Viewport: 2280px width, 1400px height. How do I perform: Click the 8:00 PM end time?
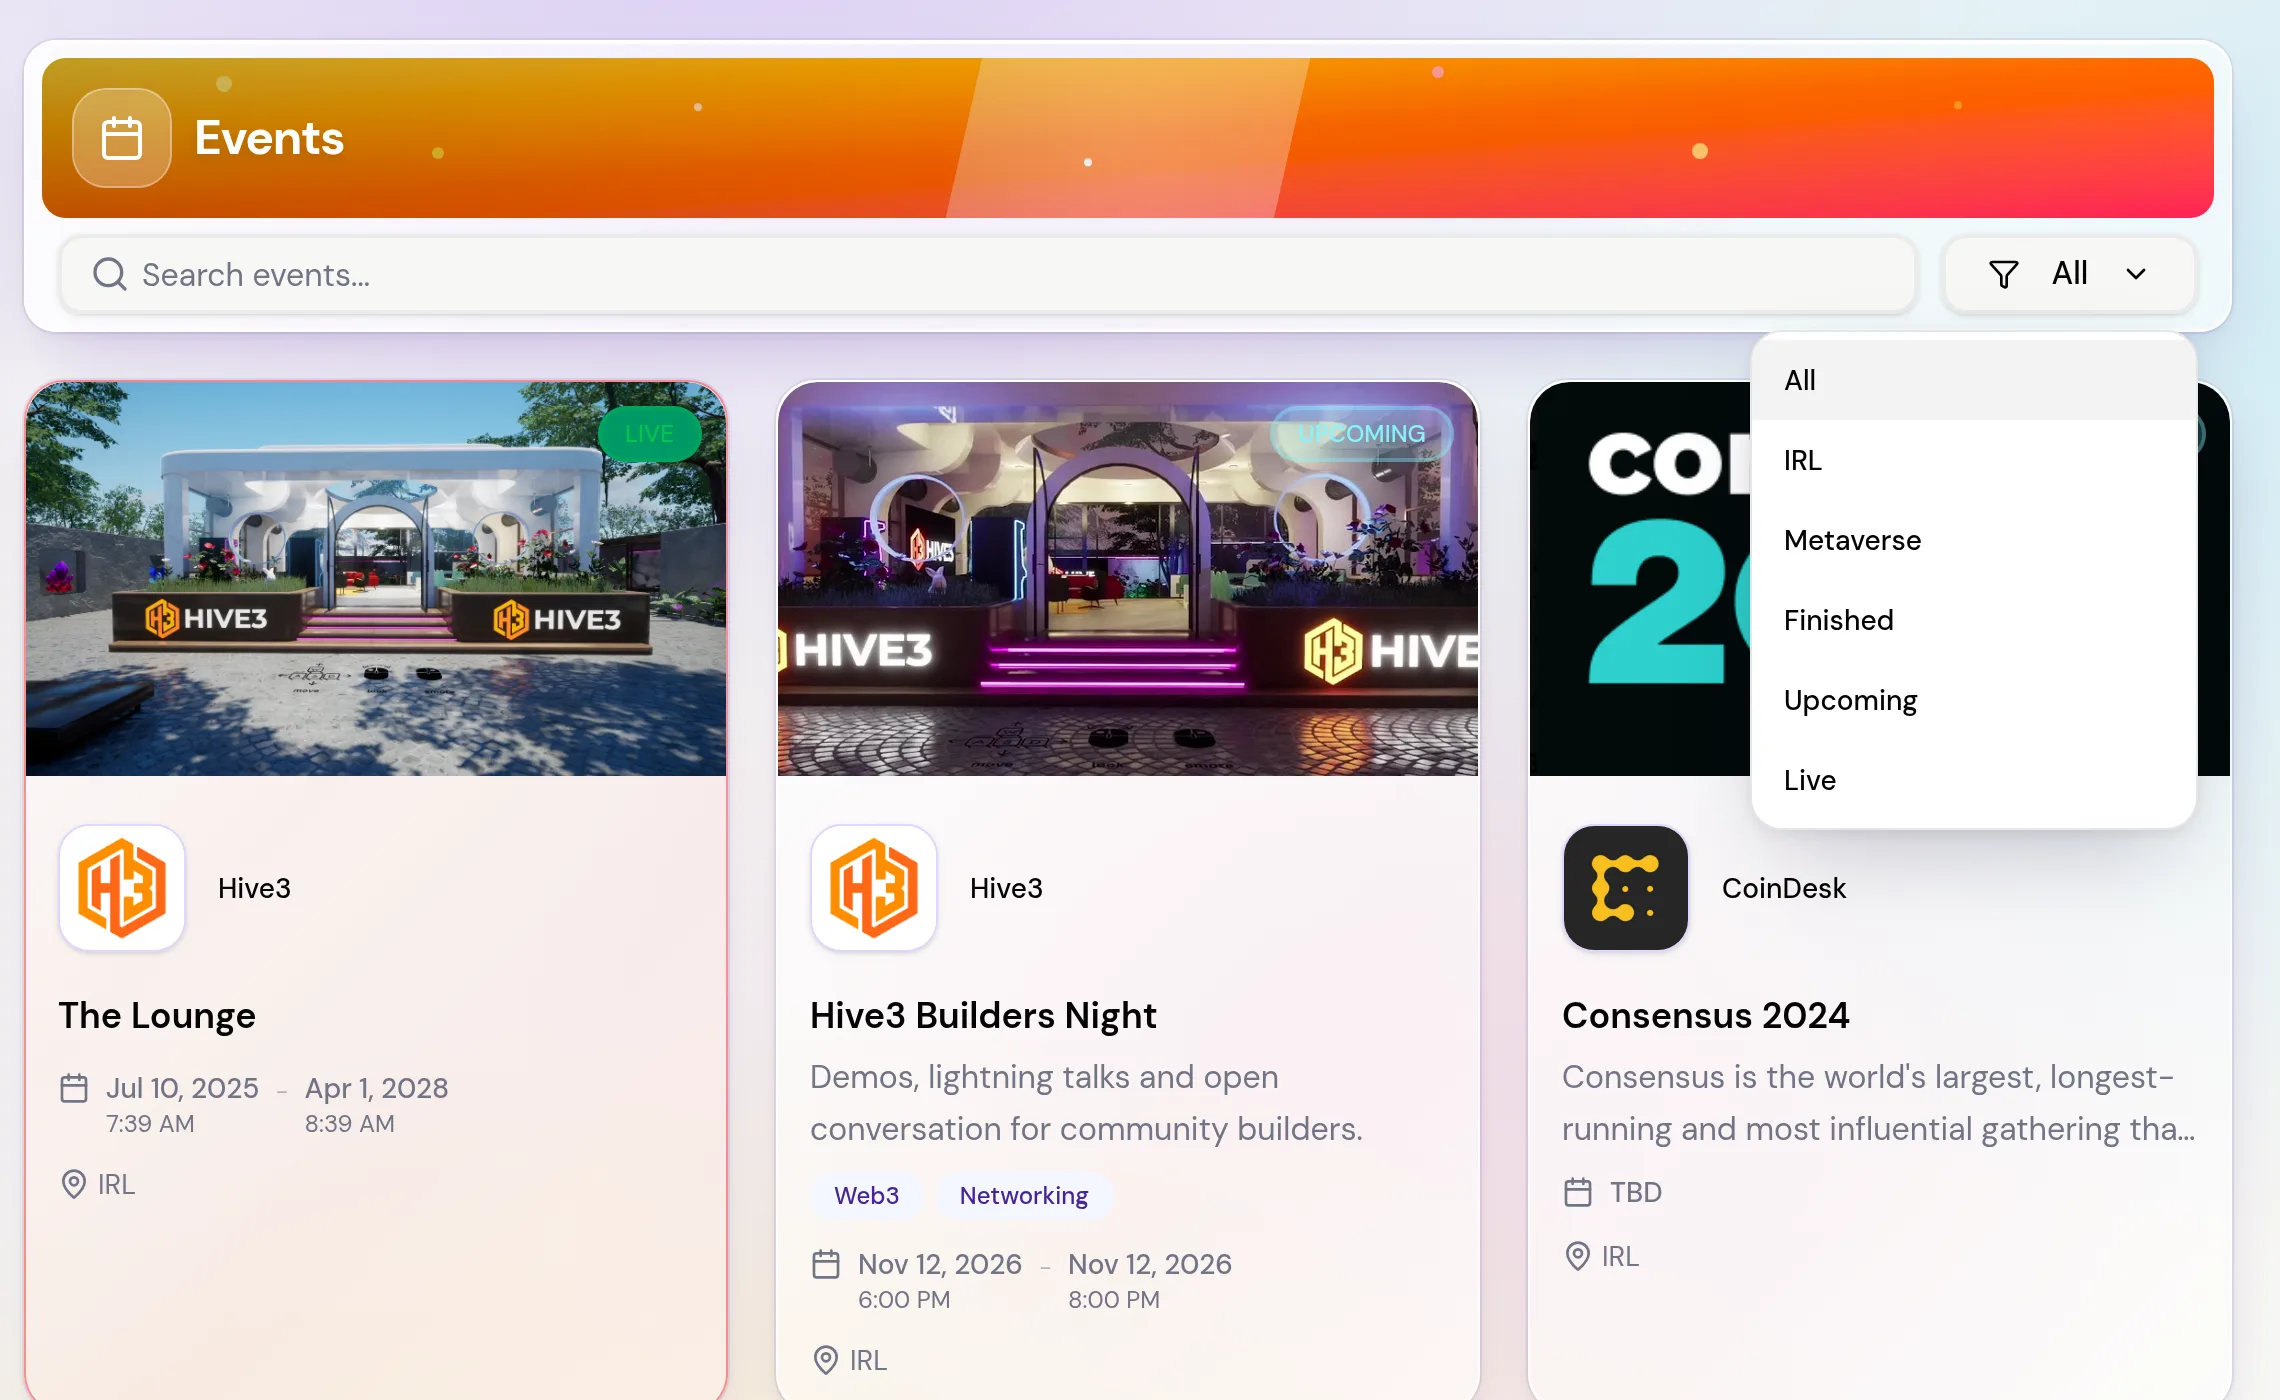[x=1114, y=1300]
